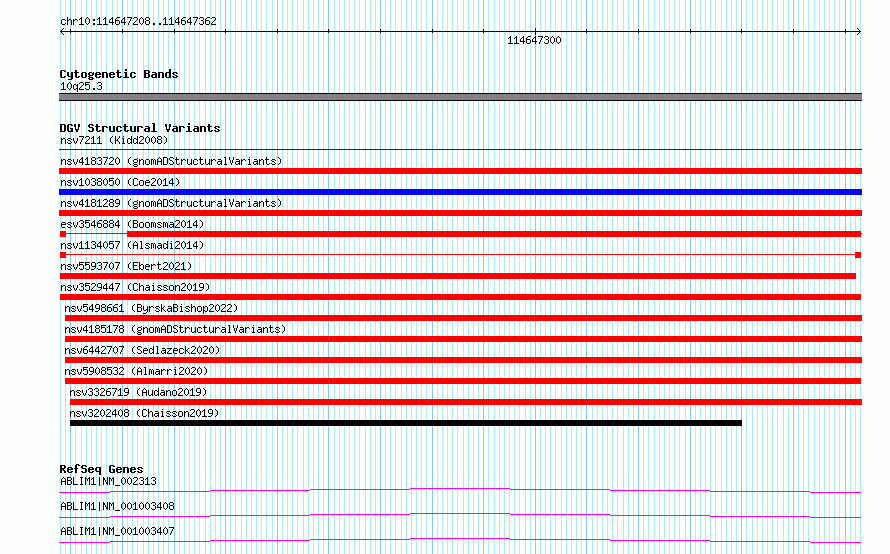Screen dimensions: 890x554
Task: Click the red bar for nsv3529447
Action: [460, 297]
